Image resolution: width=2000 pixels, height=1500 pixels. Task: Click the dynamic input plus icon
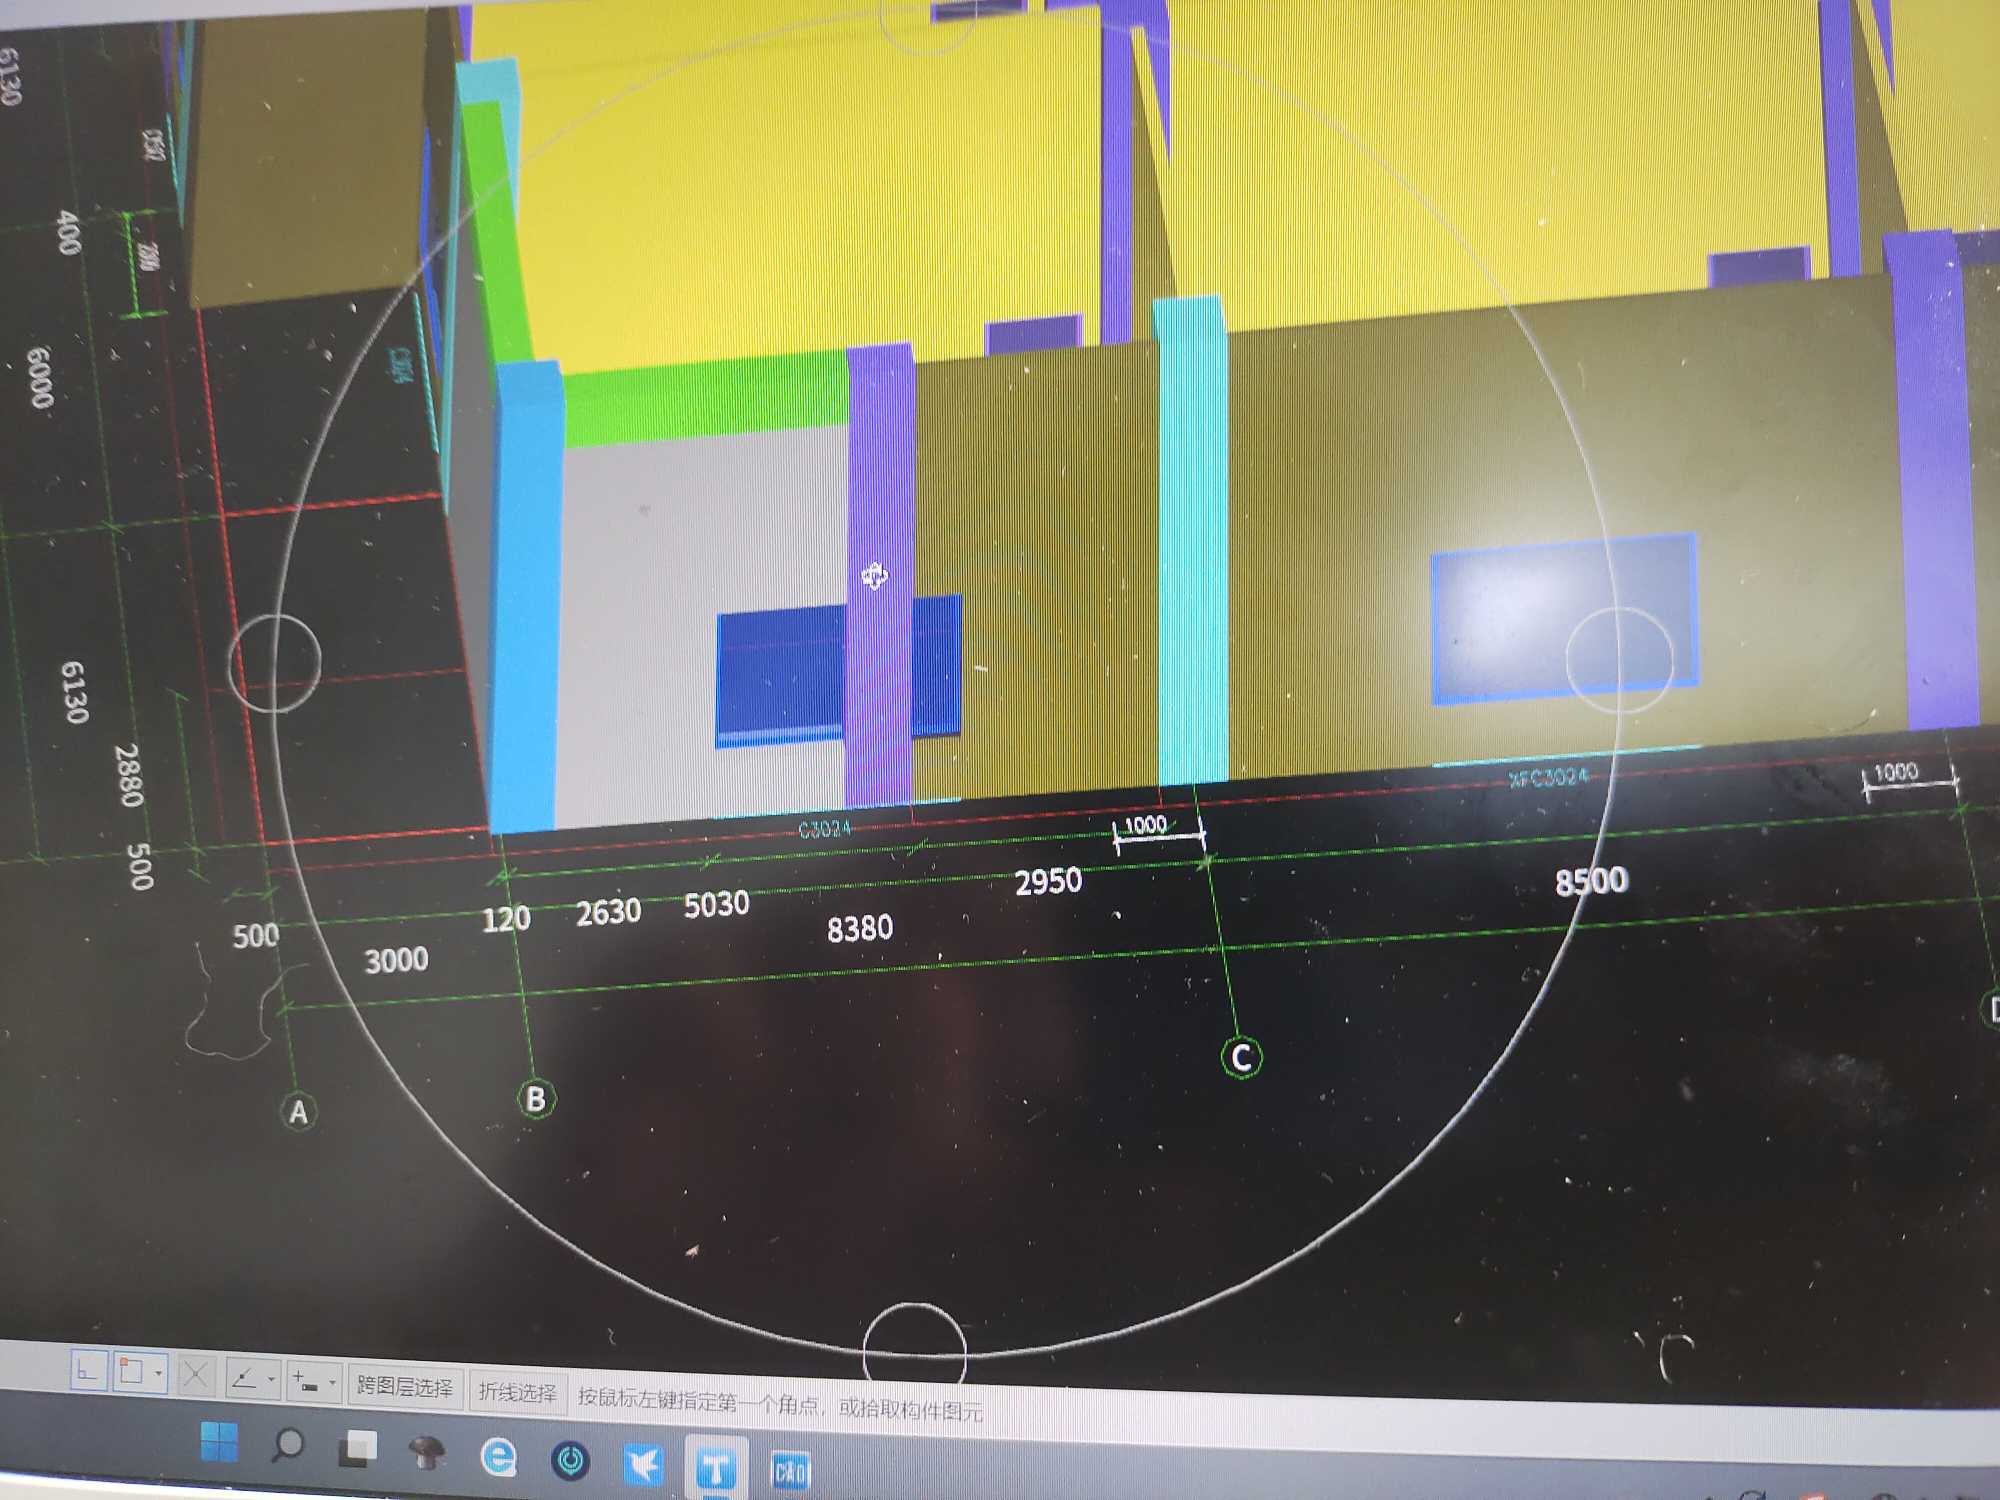305,1382
